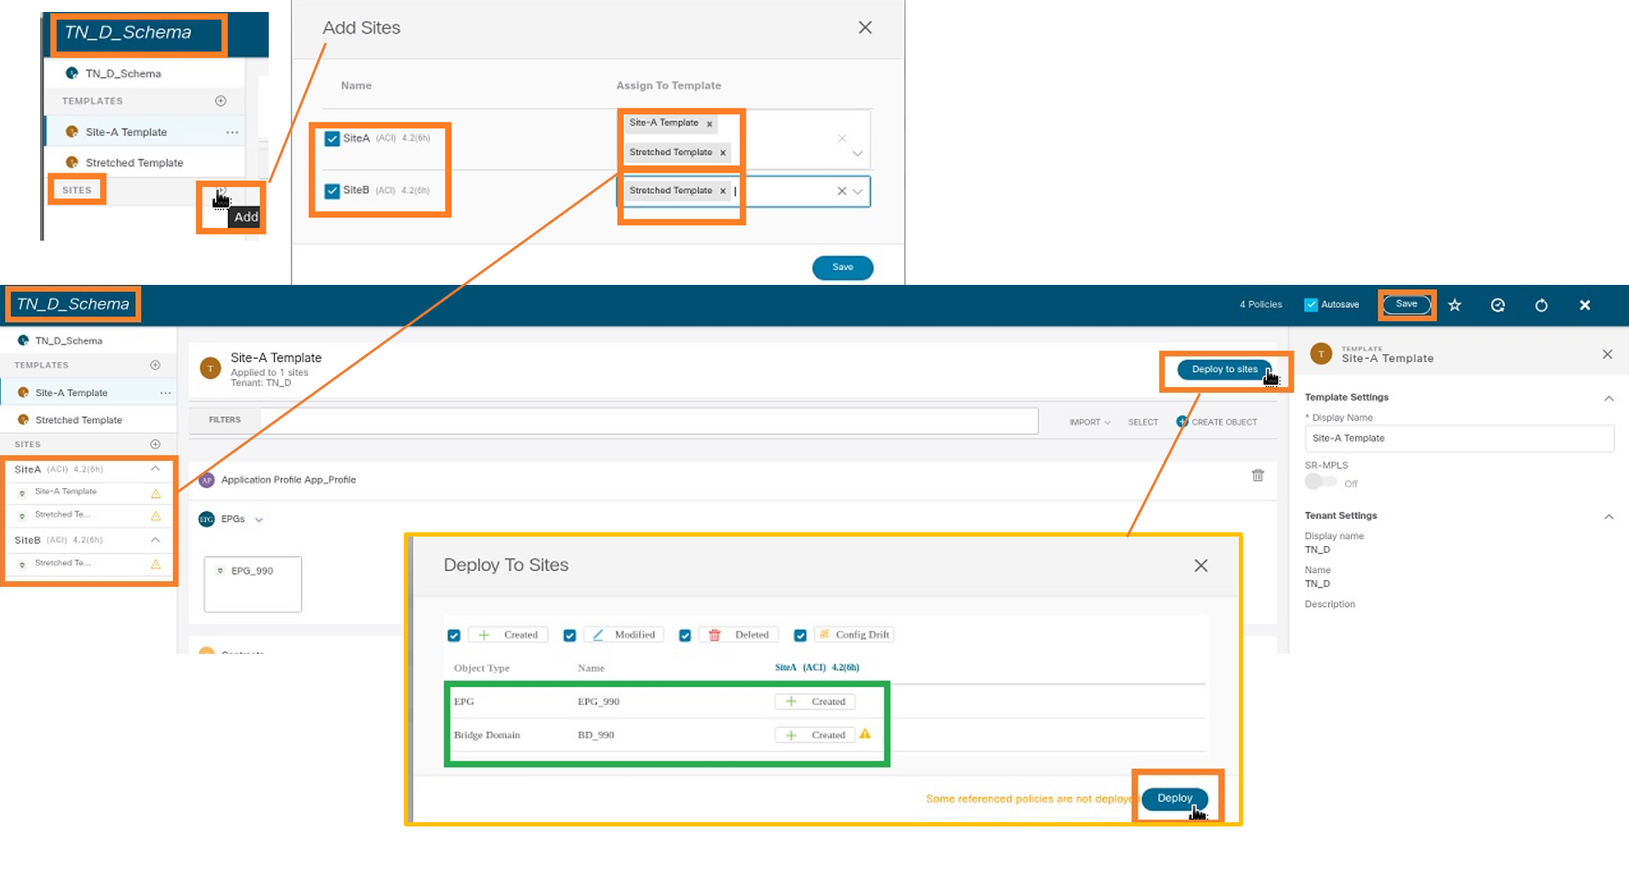Select Stretched Te... entry under SiteB
This screenshot has height=887, width=1629.
pos(62,563)
